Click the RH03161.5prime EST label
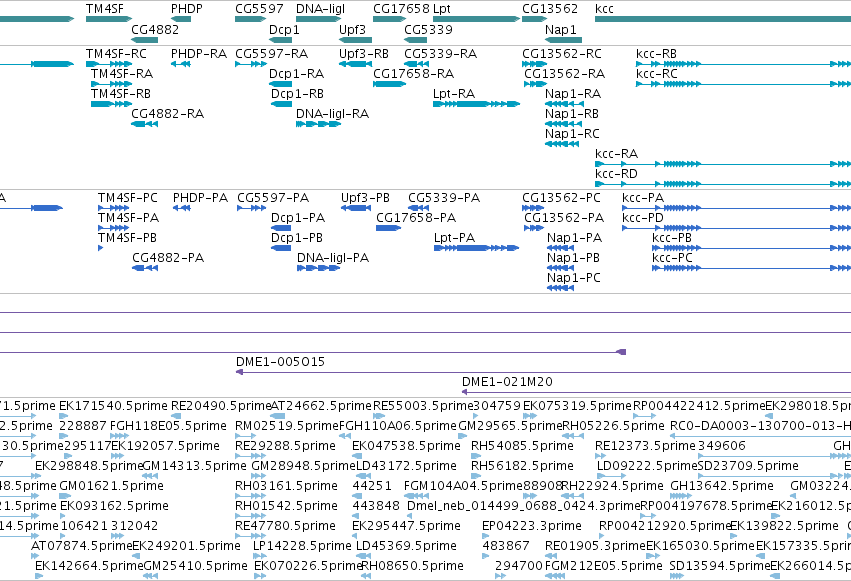The image size is (851, 581). click(286, 487)
